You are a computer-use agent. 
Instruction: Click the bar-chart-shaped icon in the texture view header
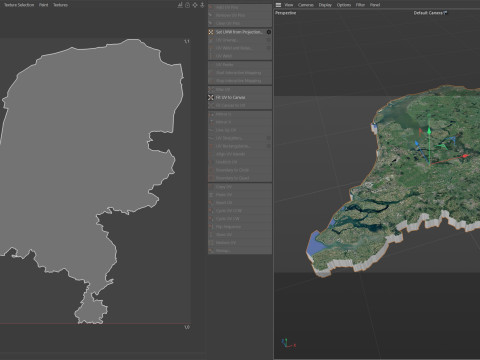180,5
